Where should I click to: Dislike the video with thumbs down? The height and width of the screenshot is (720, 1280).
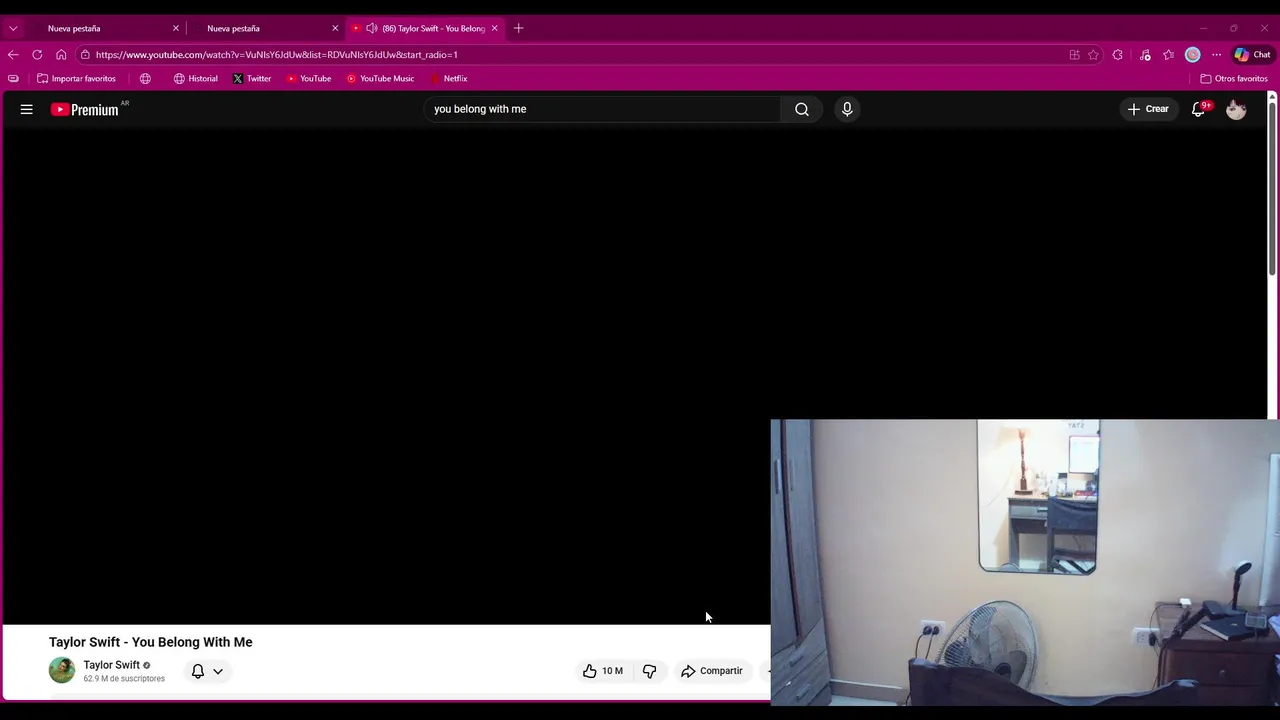[x=650, y=671]
